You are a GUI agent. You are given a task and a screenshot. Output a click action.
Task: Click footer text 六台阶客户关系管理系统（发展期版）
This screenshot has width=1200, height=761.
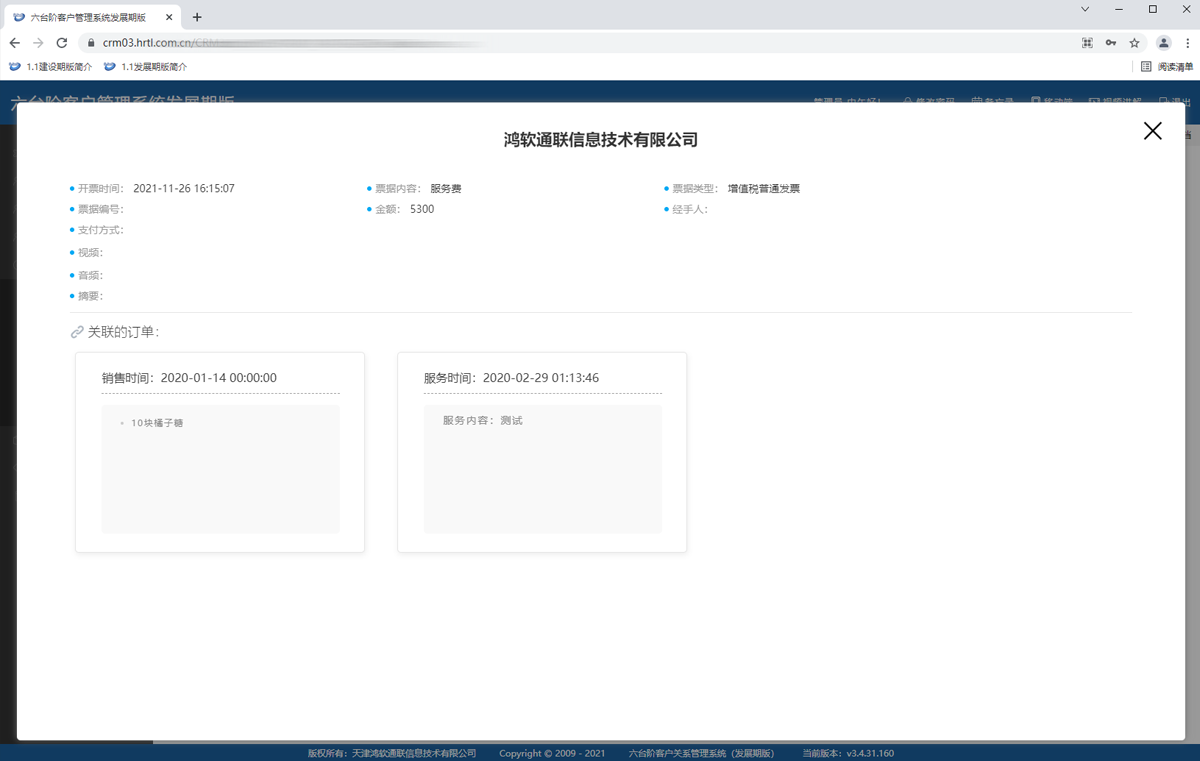click(x=704, y=753)
